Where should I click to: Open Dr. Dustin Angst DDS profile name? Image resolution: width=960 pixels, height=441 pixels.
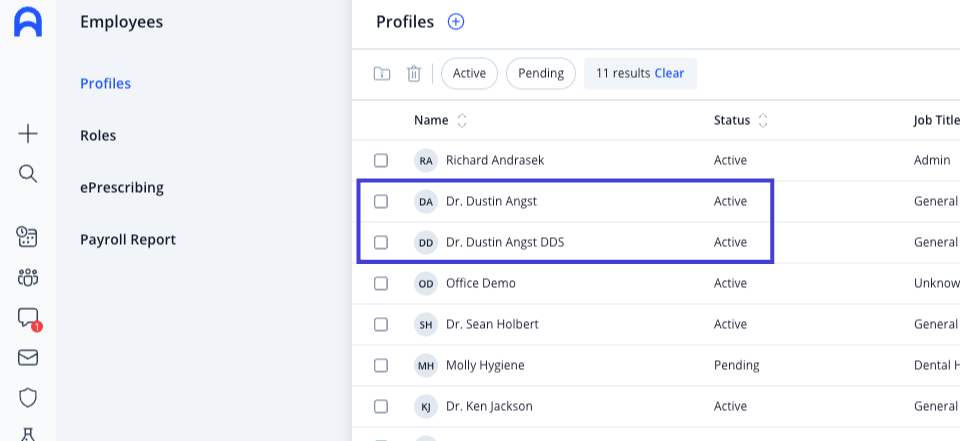pos(505,243)
